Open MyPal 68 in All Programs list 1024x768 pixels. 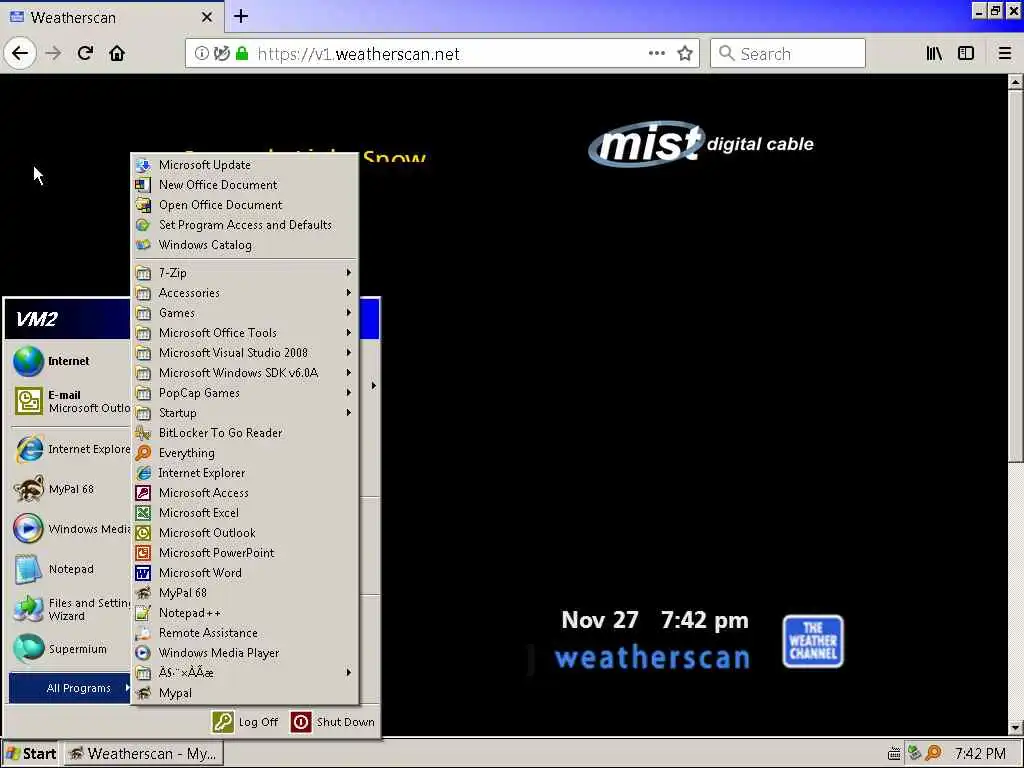coord(244,593)
